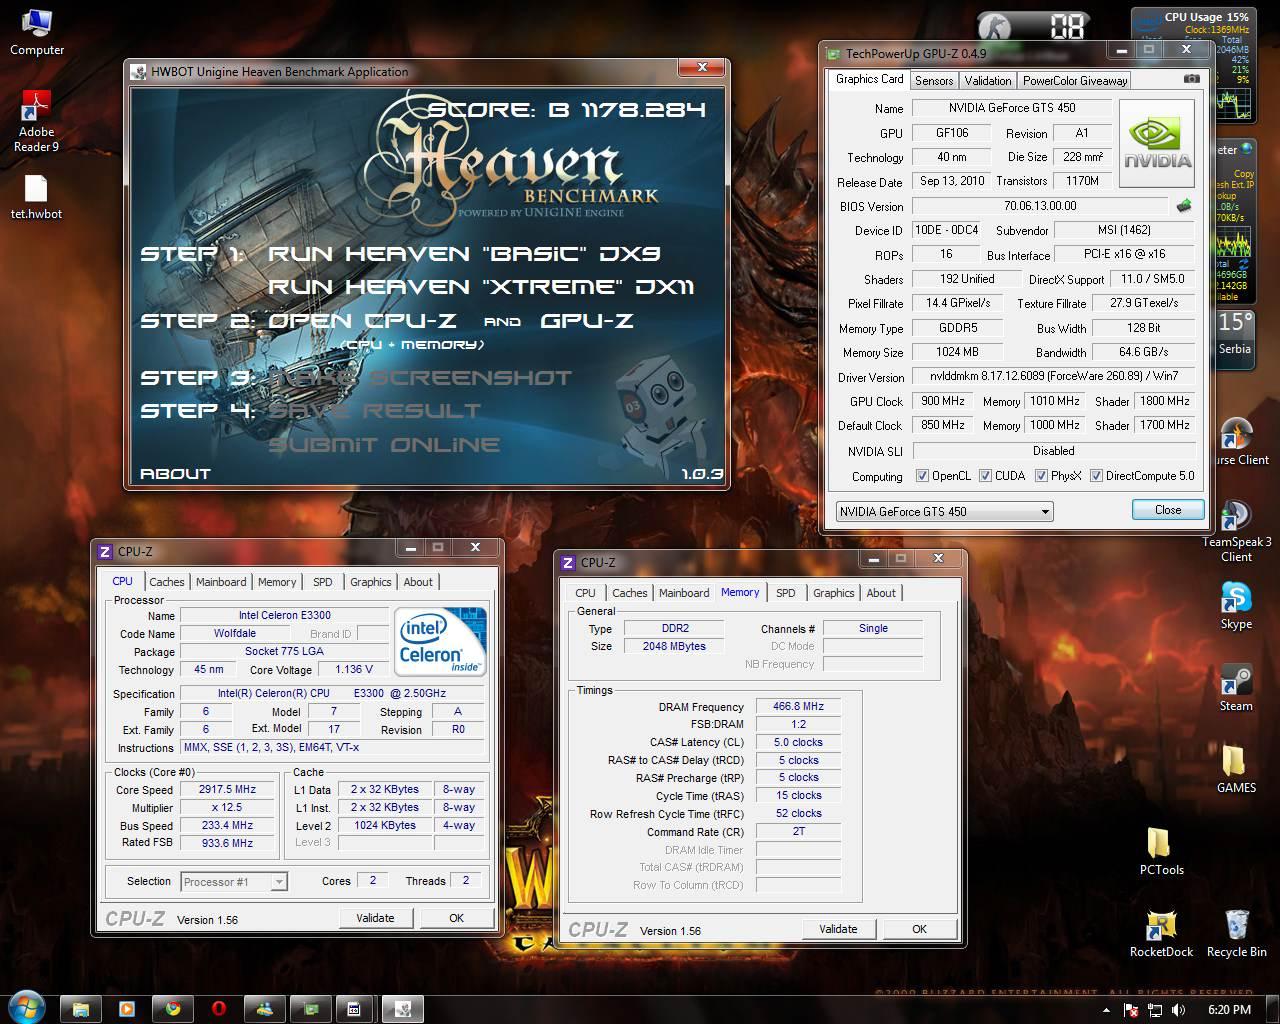Open the PowerColor Giveaway tab
Image resolution: width=1280 pixels, height=1024 pixels.
click(1075, 81)
